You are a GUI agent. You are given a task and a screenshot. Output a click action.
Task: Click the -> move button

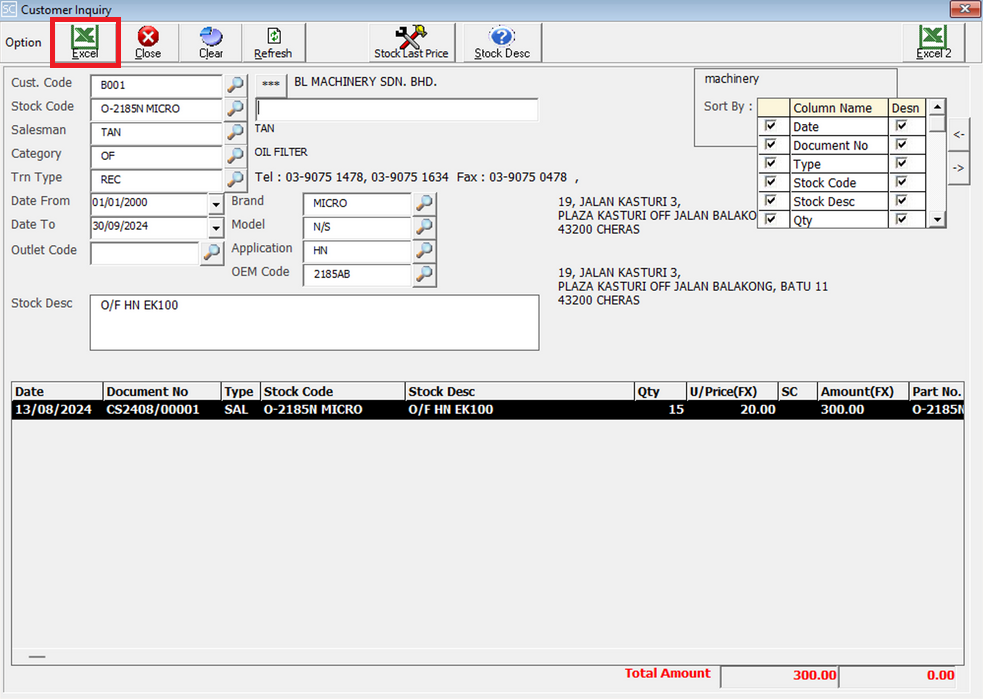click(959, 168)
